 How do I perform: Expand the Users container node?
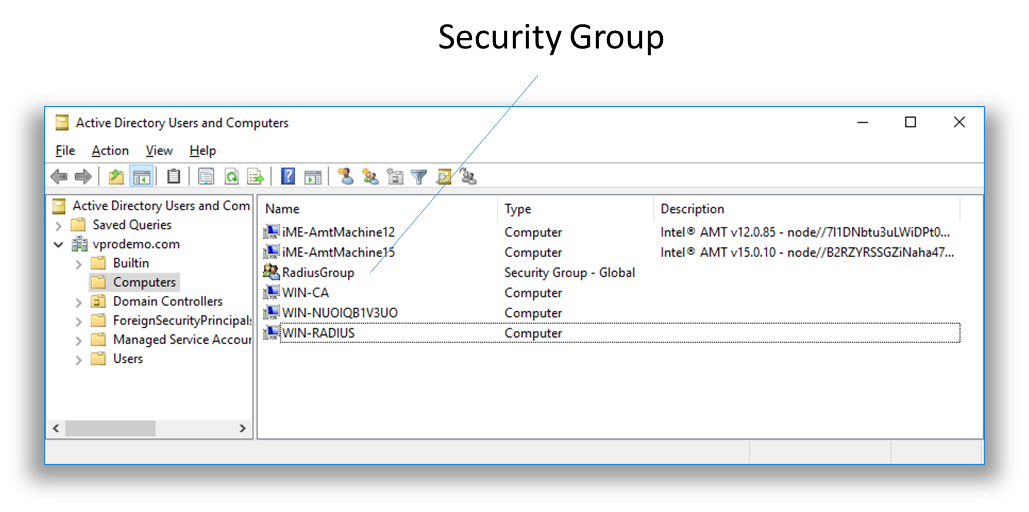click(79, 359)
